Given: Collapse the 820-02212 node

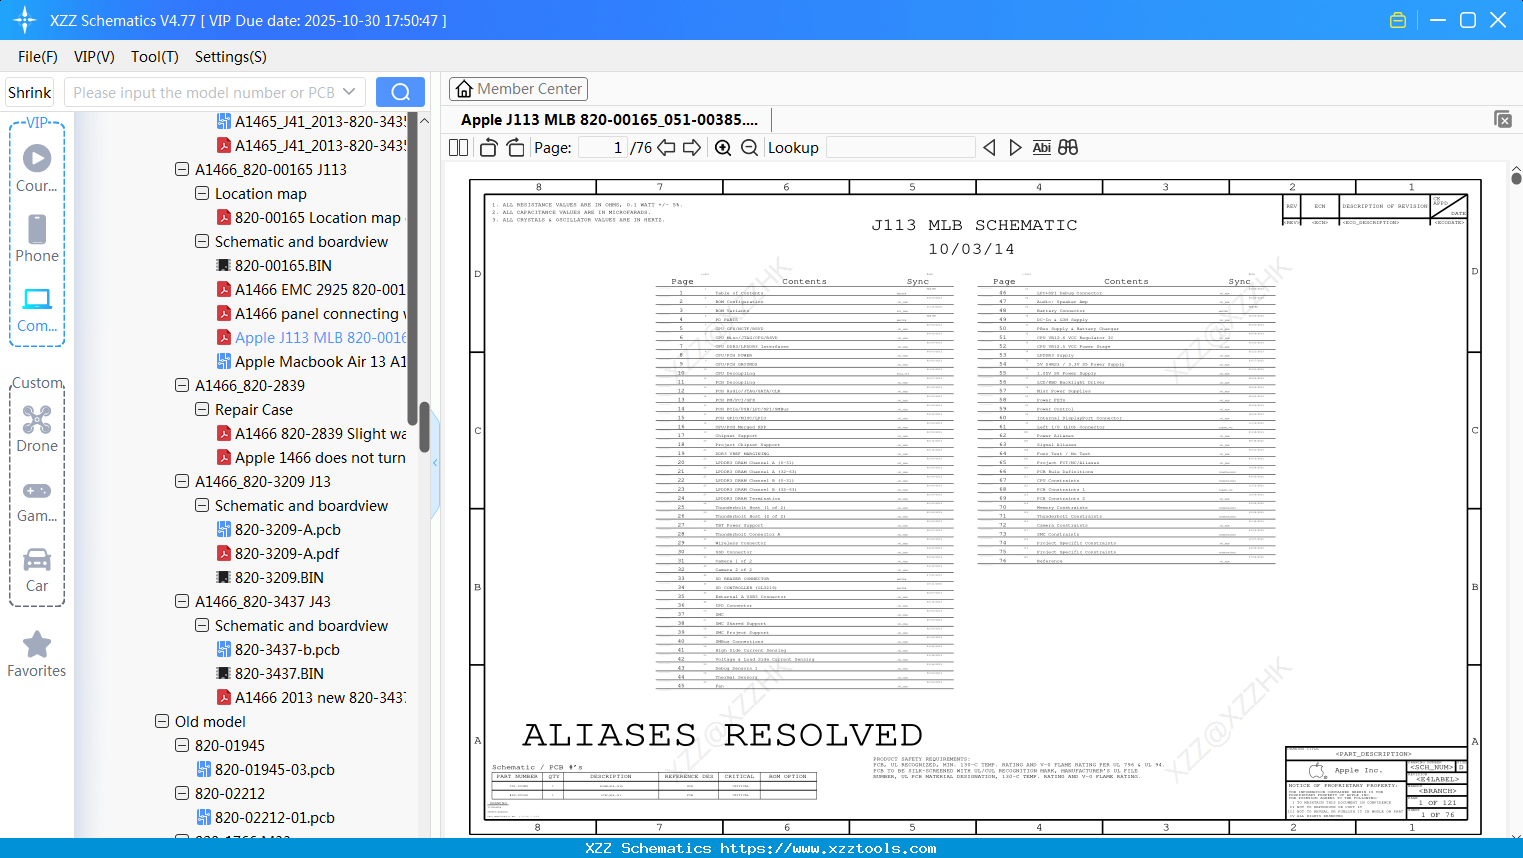Looking at the screenshot, I should pyautogui.click(x=182, y=794).
